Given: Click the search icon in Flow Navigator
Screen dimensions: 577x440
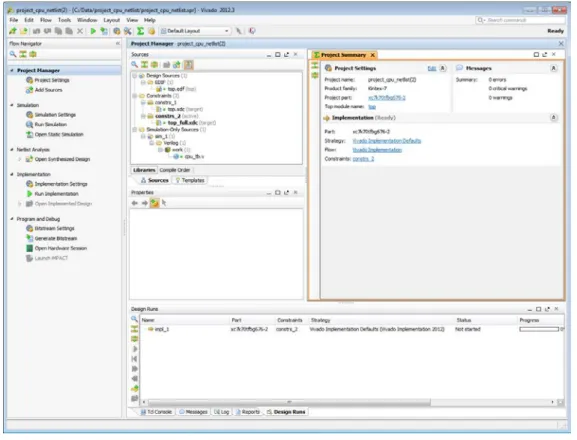Looking at the screenshot, I should (x=13, y=54).
